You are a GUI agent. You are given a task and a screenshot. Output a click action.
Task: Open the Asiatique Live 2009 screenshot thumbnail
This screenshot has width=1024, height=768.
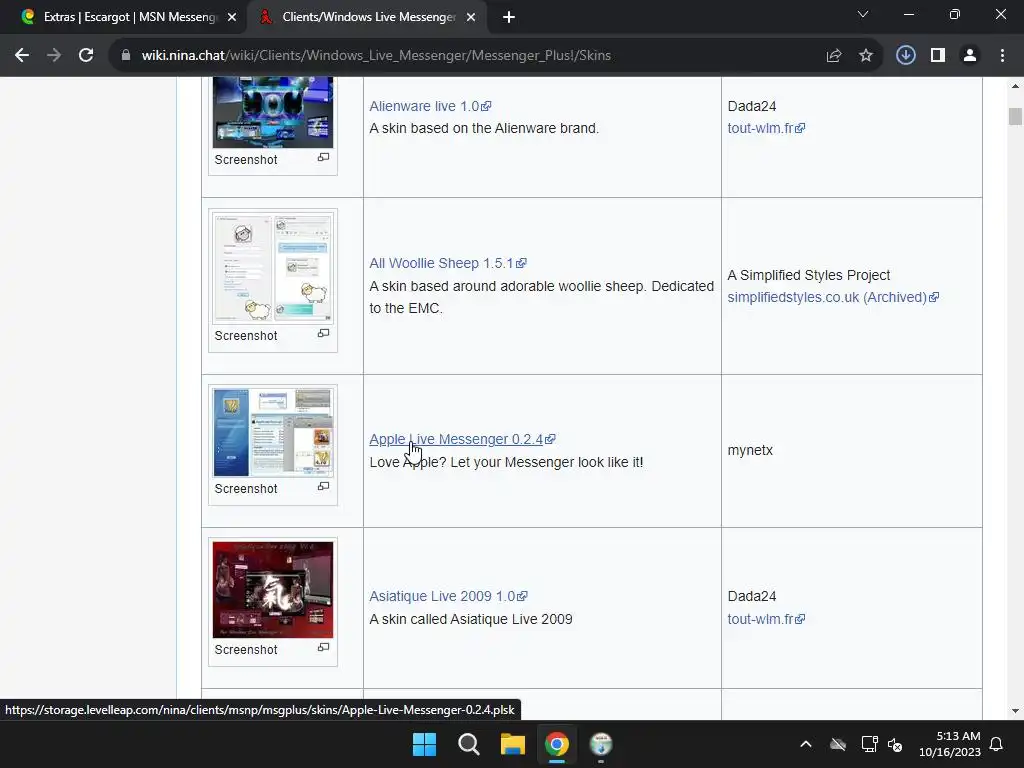point(273,590)
